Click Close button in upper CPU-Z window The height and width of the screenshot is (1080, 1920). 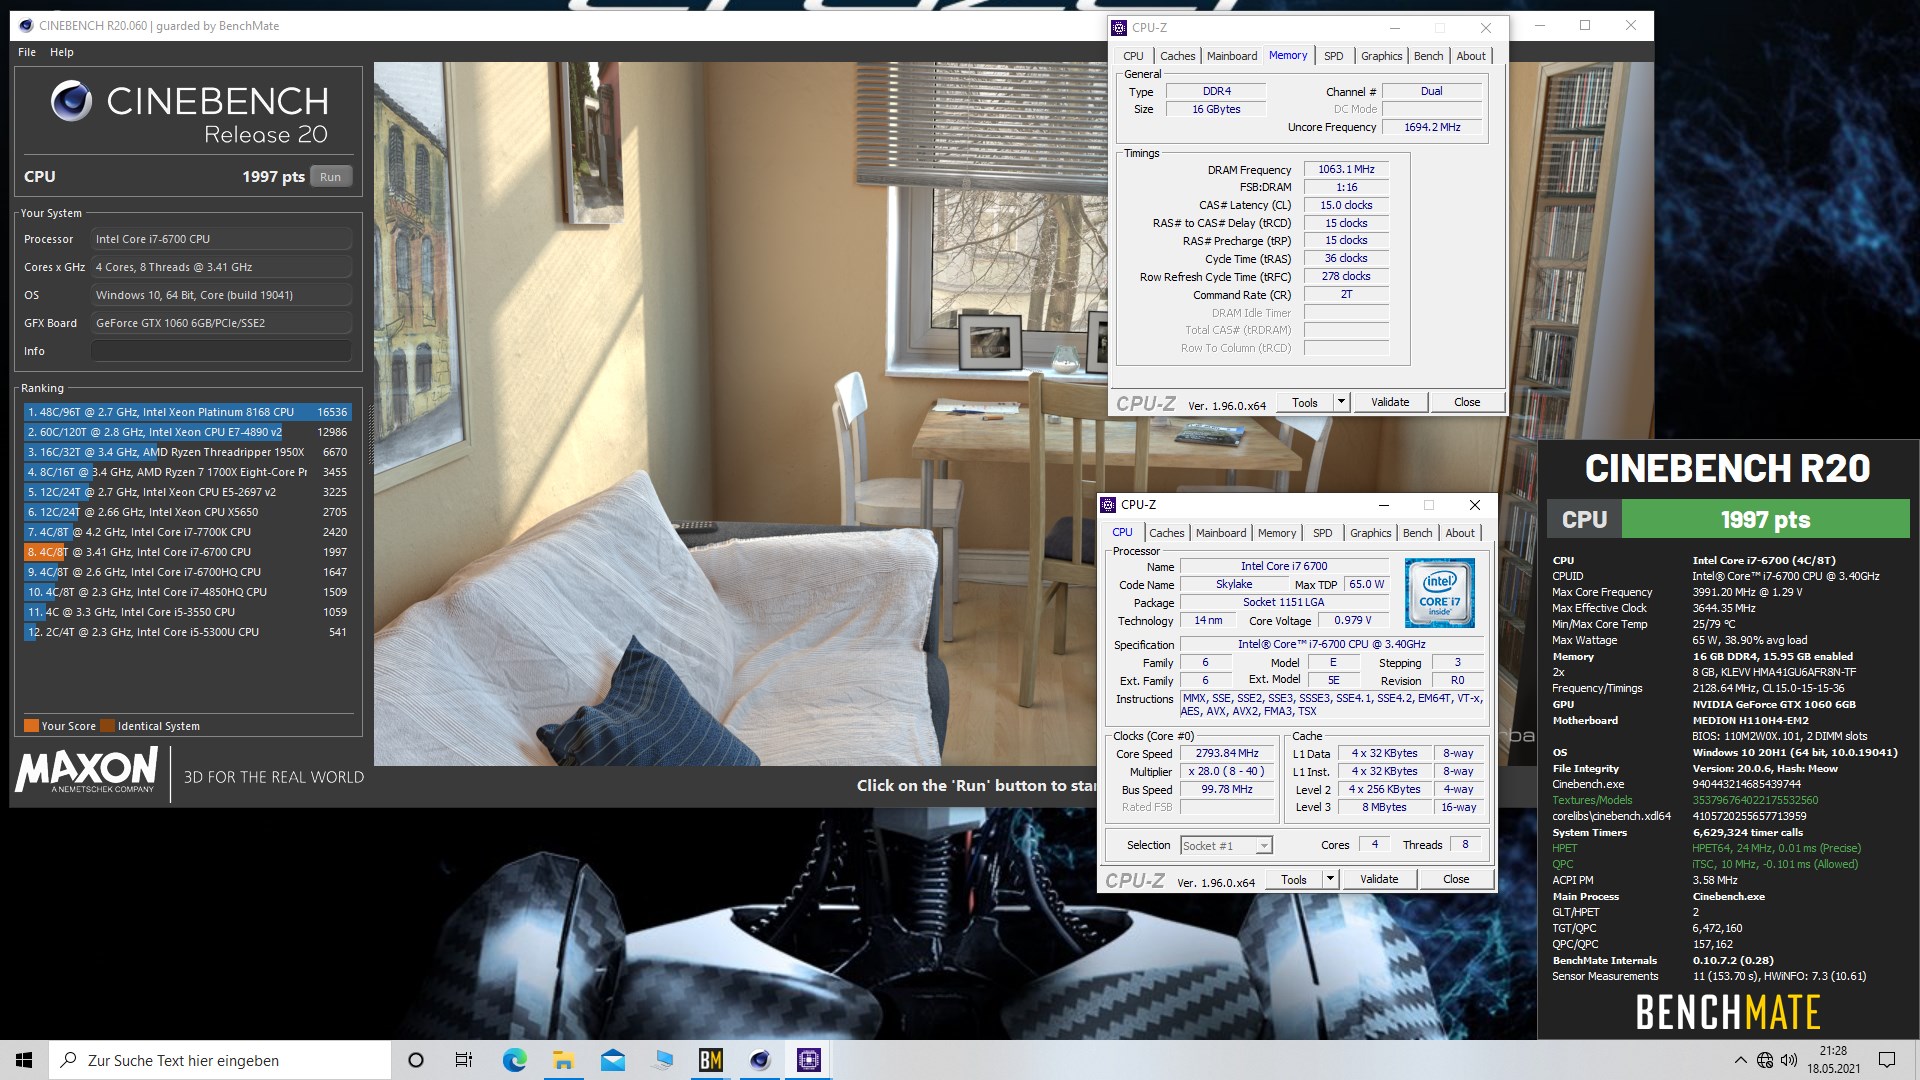(x=1467, y=402)
